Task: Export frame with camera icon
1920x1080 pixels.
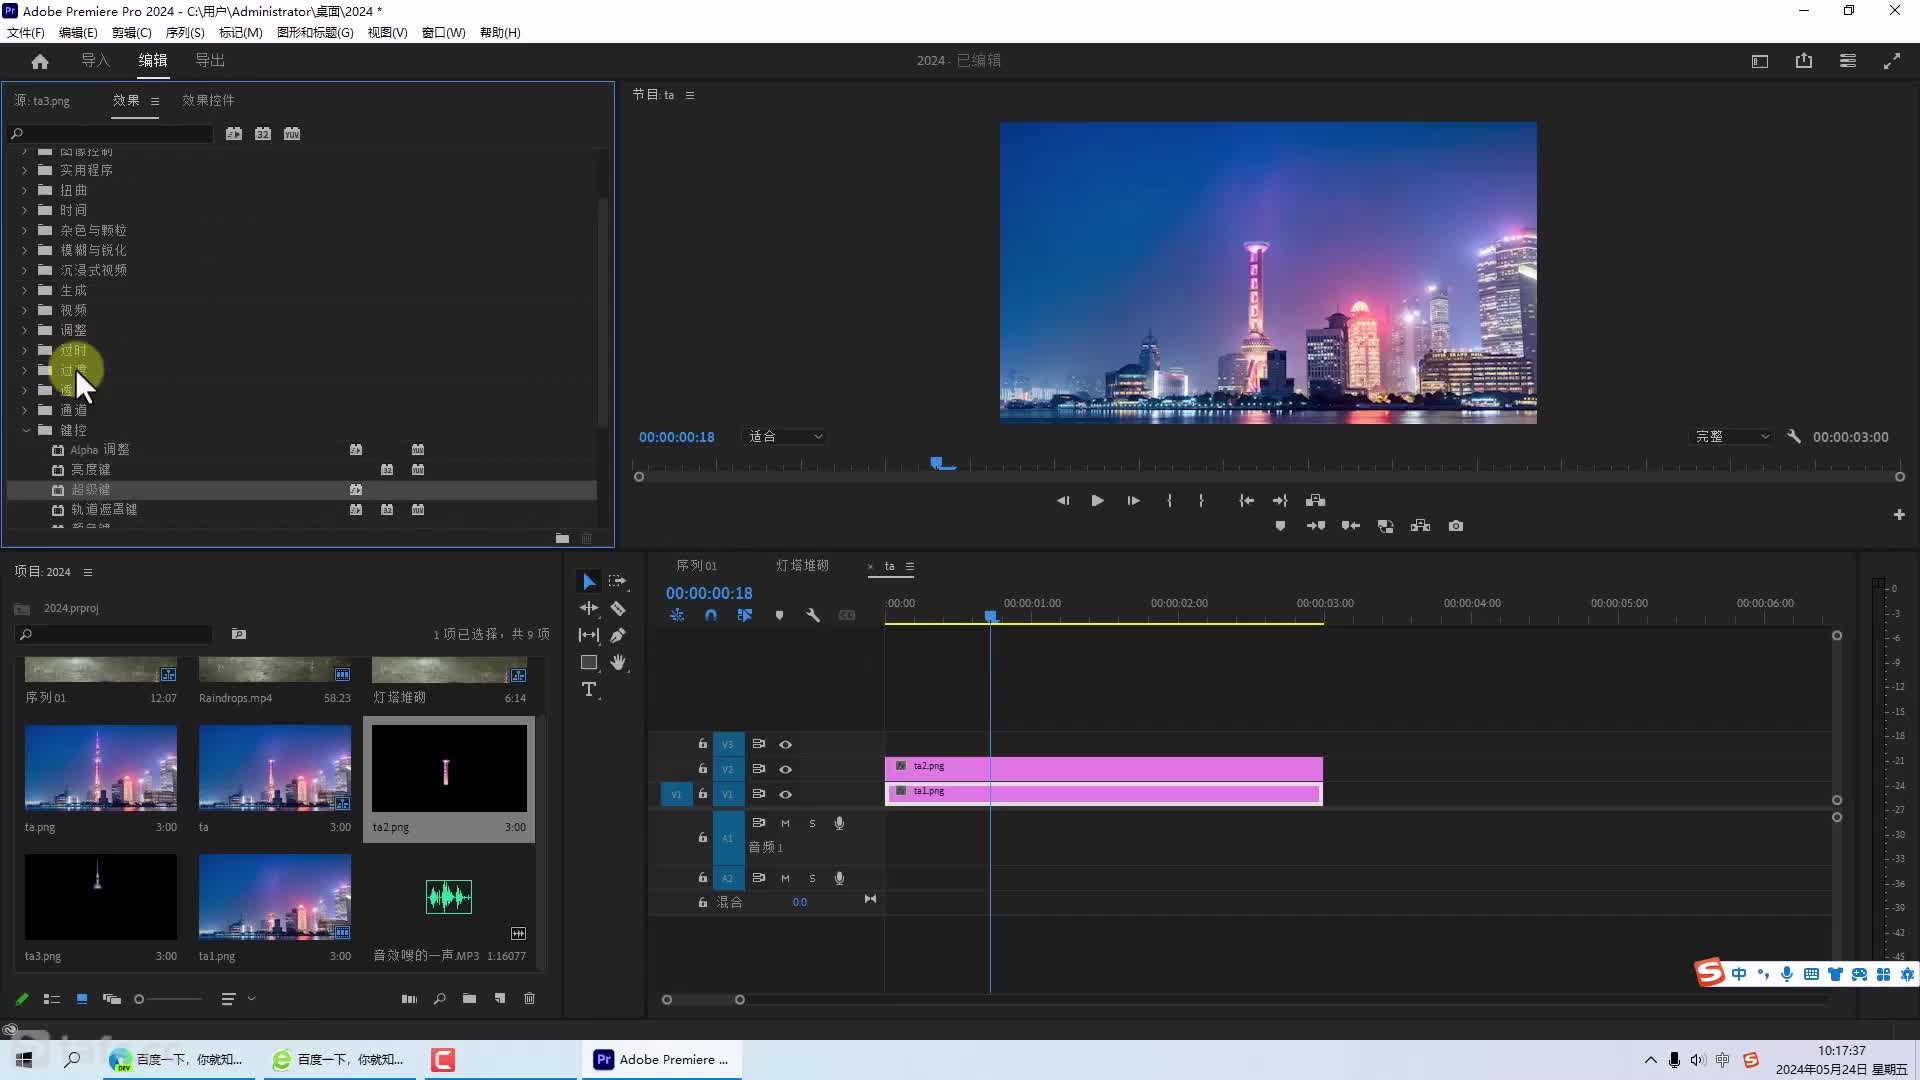Action: [x=1456, y=526]
